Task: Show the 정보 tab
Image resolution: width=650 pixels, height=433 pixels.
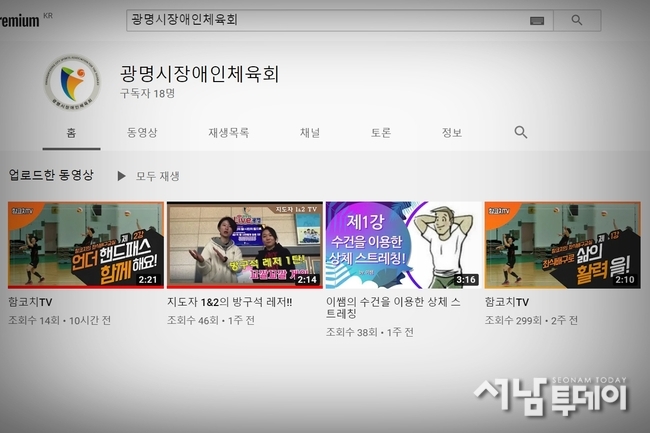Action: [452, 133]
